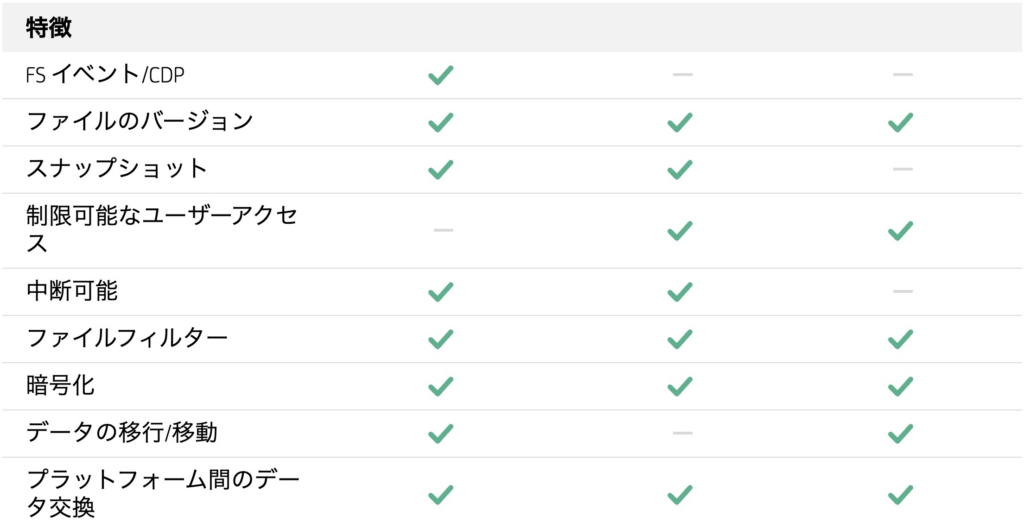Select the スナップショット feature label
The width and height of the screenshot is (1024, 529).
pos(117,168)
